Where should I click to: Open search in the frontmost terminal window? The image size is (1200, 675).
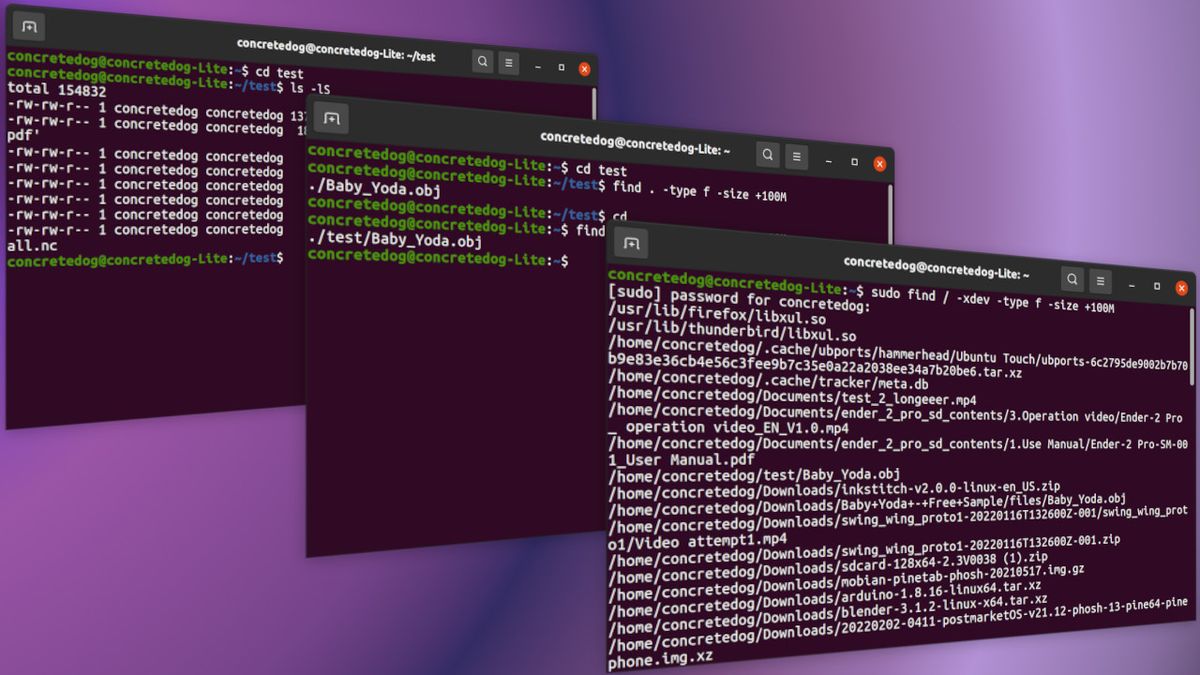click(x=1073, y=280)
